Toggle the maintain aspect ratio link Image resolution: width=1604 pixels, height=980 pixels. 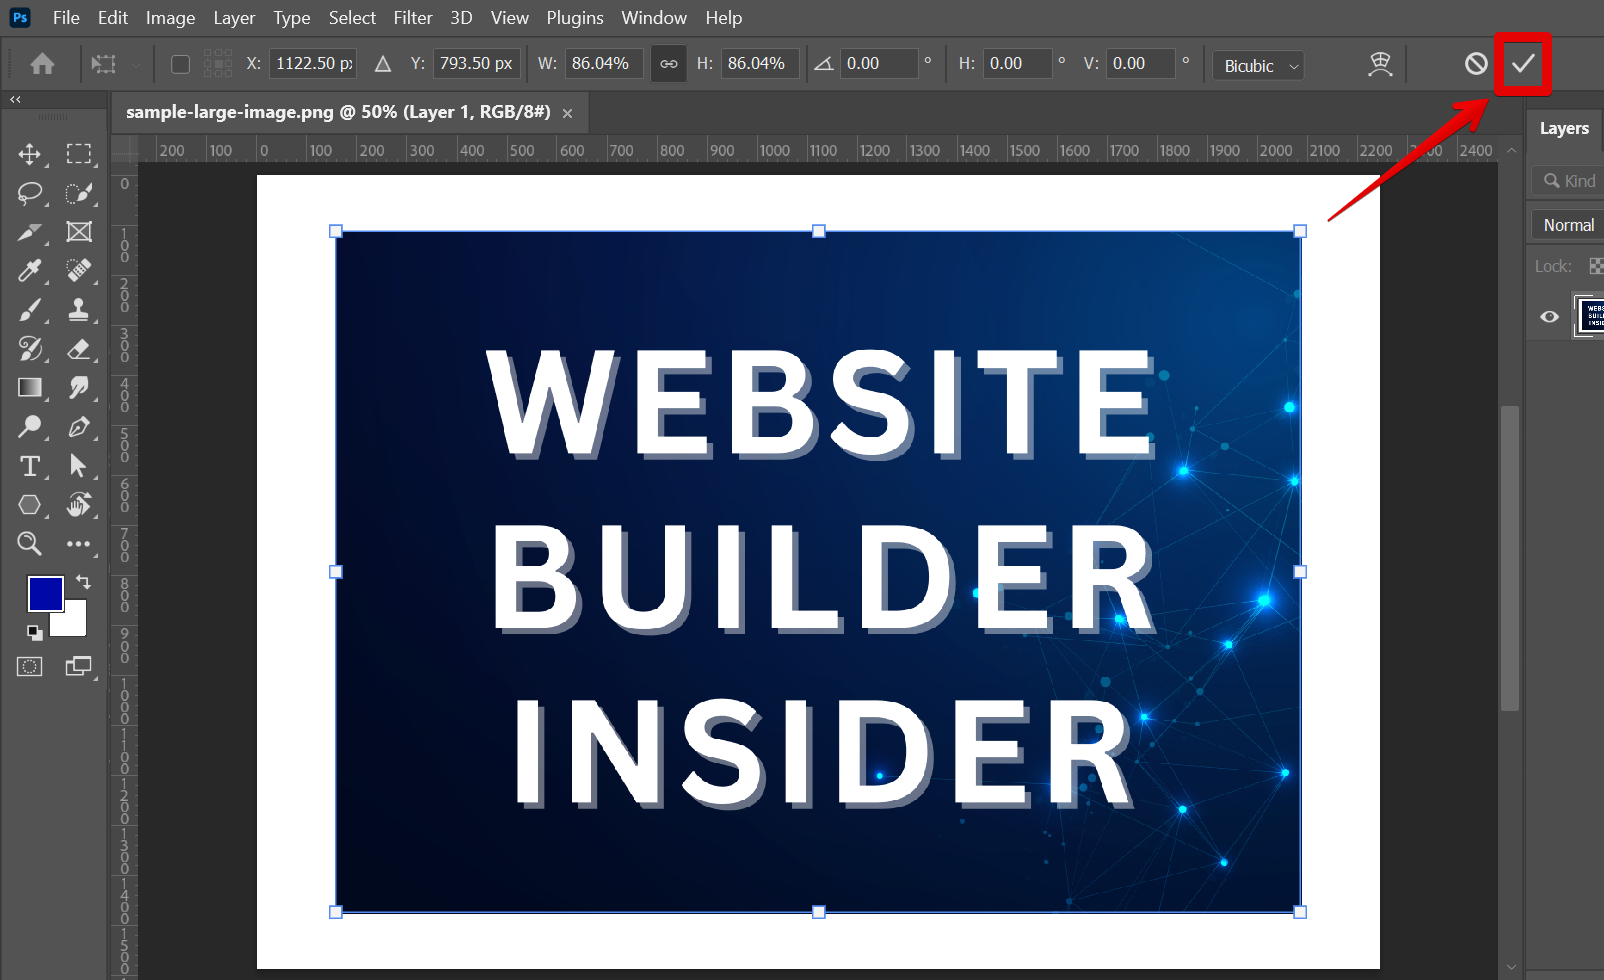click(x=669, y=64)
